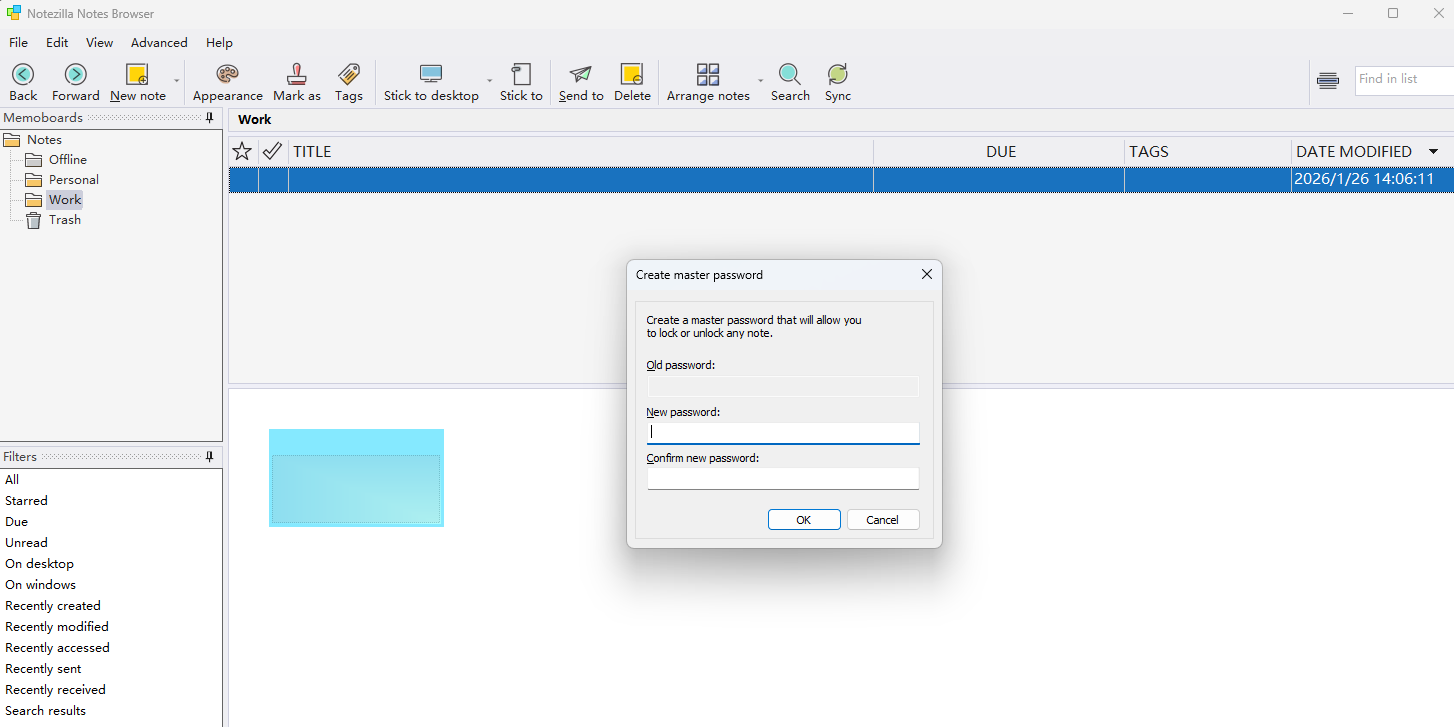Expand the Arrange notes dropdown arrow
This screenshot has height=727, width=1454.
click(x=760, y=81)
